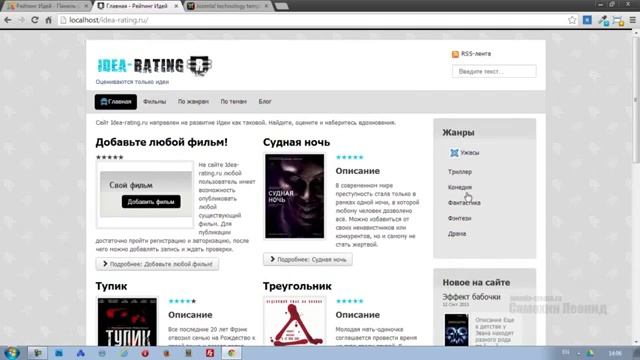Open the red Z taskbar icon
Image resolution: width=640 pixels, height=360 pixels.
(210, 353)
